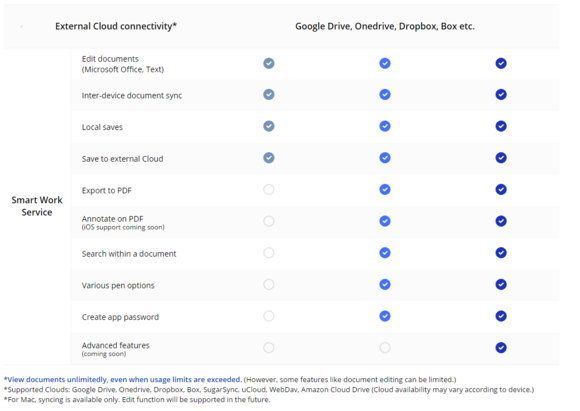This screenshot has height=411, width=580.
Task: Click empty middle-column circle for Advanced features
Action: [385, 348]
